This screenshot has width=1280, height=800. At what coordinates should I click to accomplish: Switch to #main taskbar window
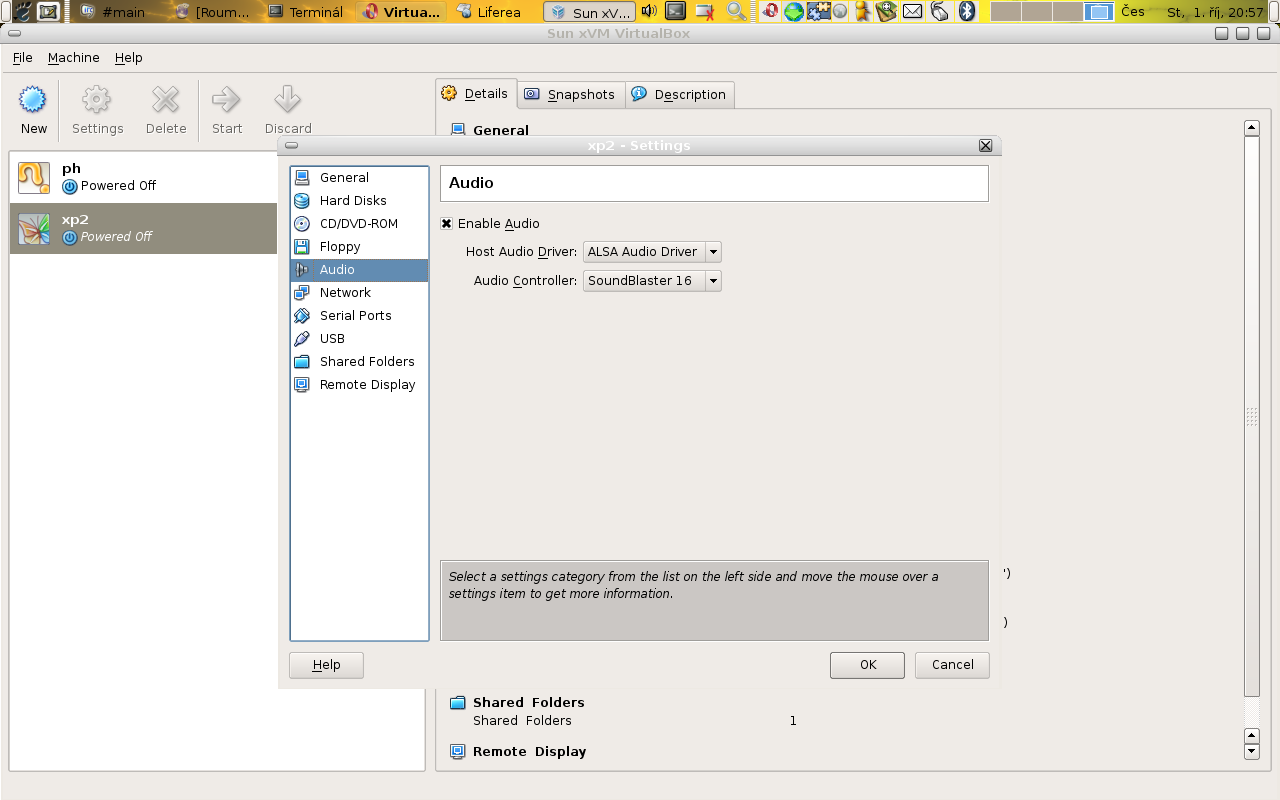pos(114,12)
